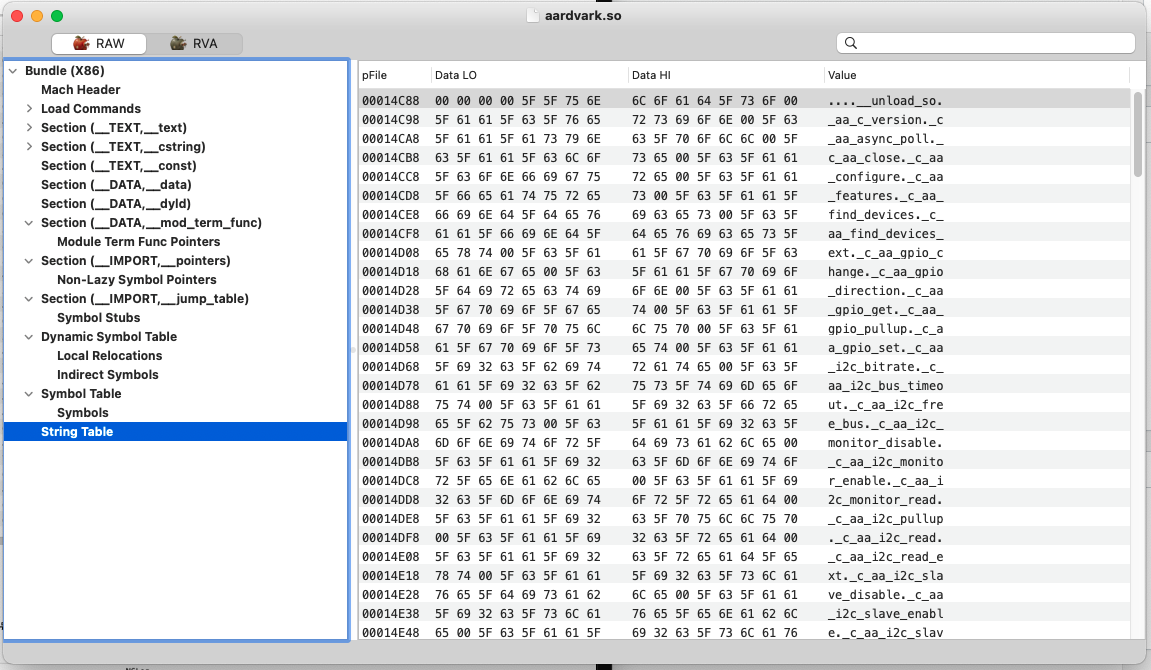Viewport: 1151px width, 670px height.
Task: Select row at address 00014CF8
Action: pyautogui.click(x=744, y=234)
